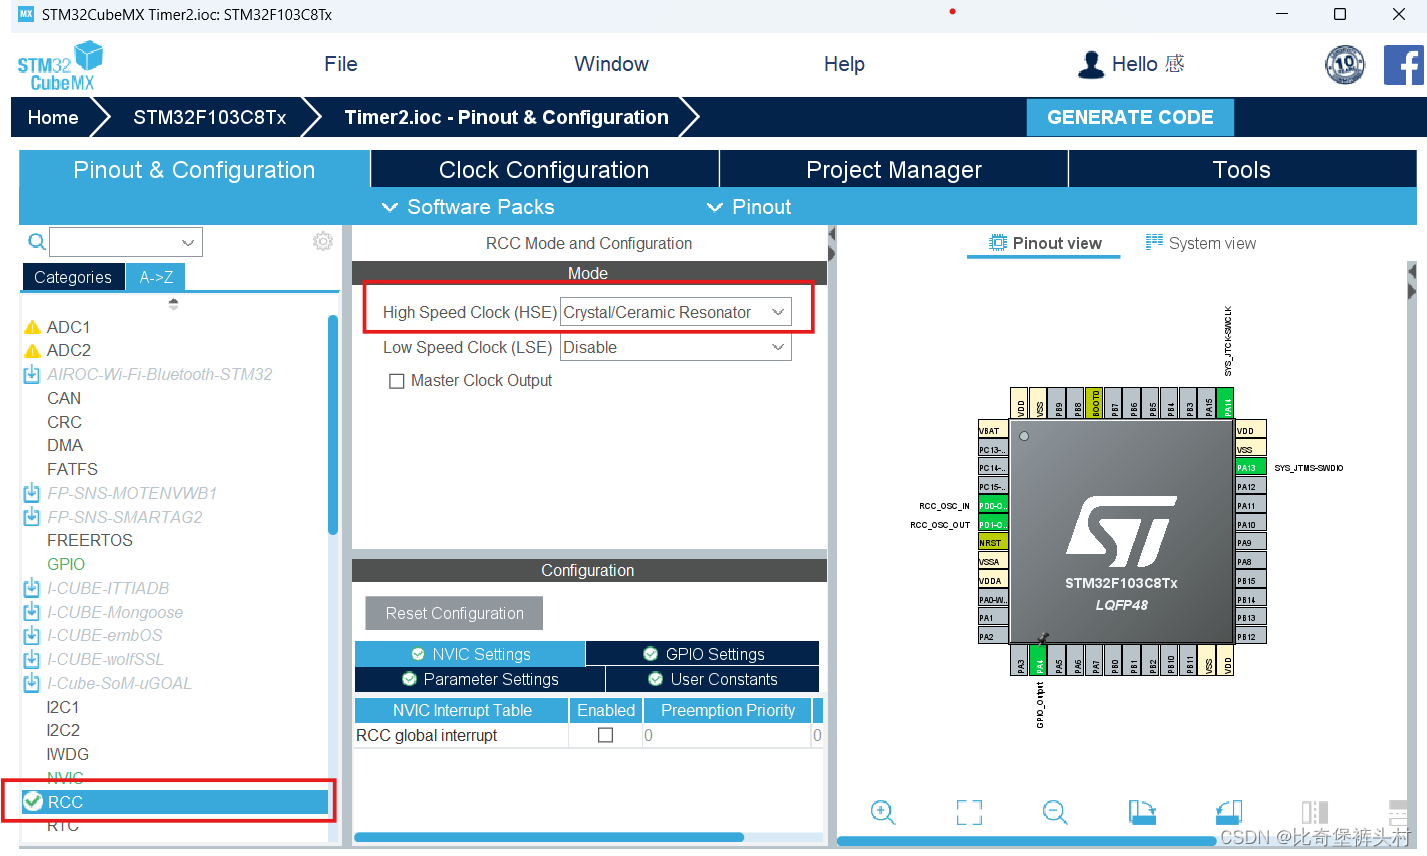Open the Project Manager tab
The height and width of the screenshot is (856, 1427).
pos(894,170)
